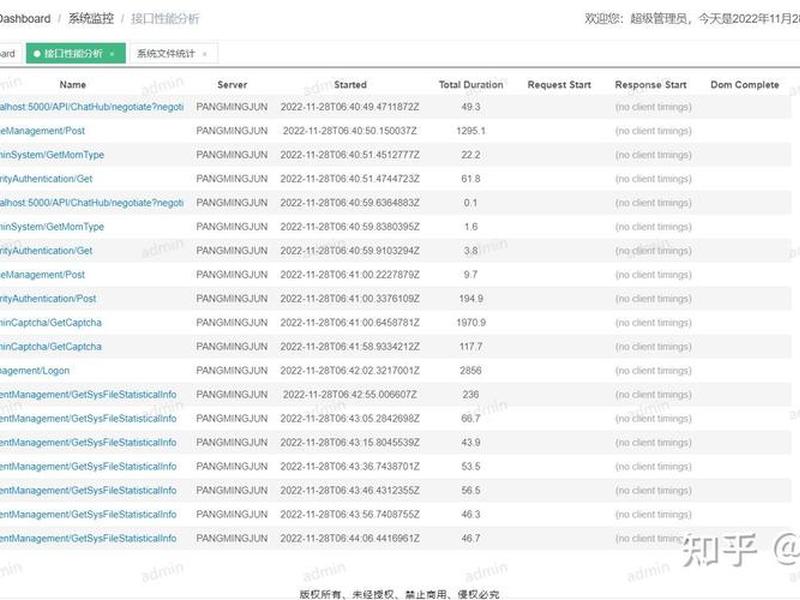Click started time 2022-11-28T06:41:00.2227879Z
The image size is (800, 600).
(350, 275)
